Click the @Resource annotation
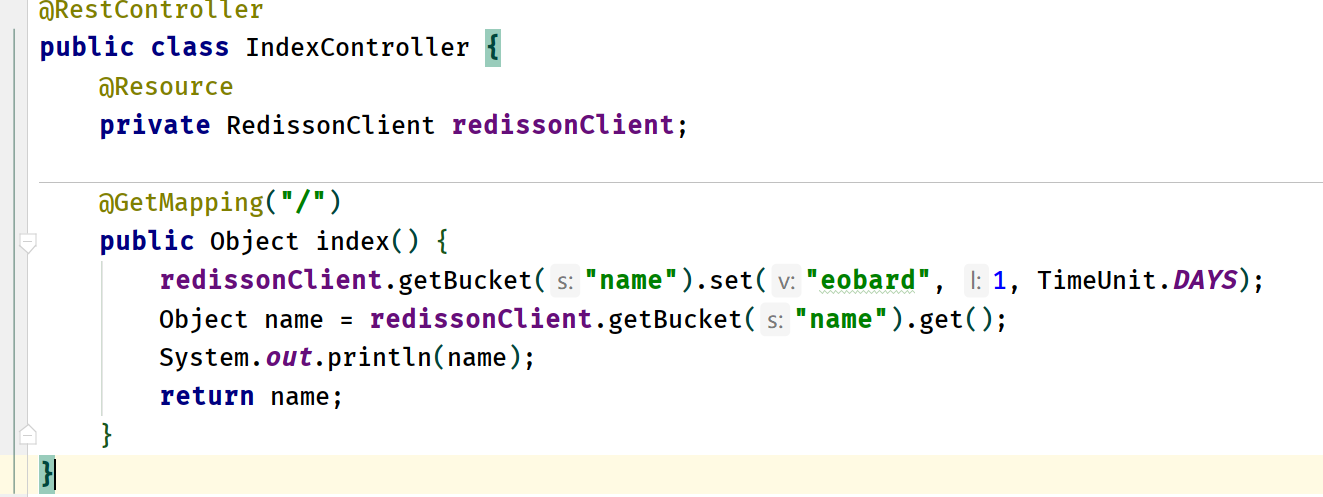This screenshot has width=1323, height=497. tap(166, 87)
